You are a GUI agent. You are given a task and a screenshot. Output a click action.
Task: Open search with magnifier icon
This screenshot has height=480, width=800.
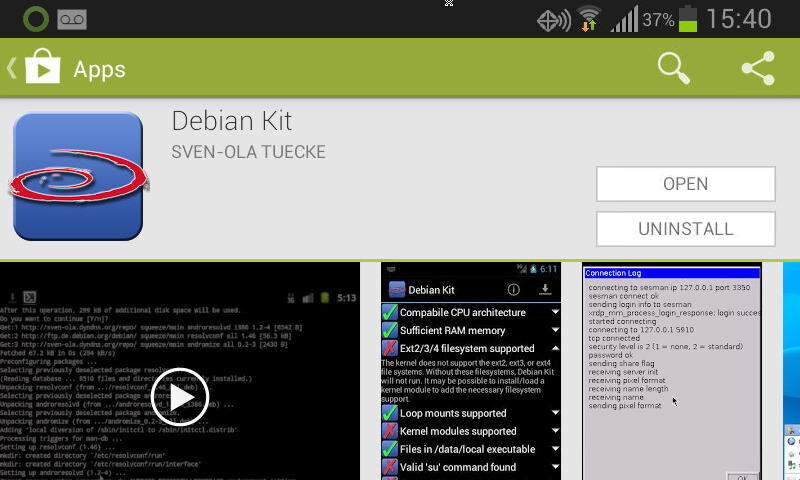[x=673, y=68]
